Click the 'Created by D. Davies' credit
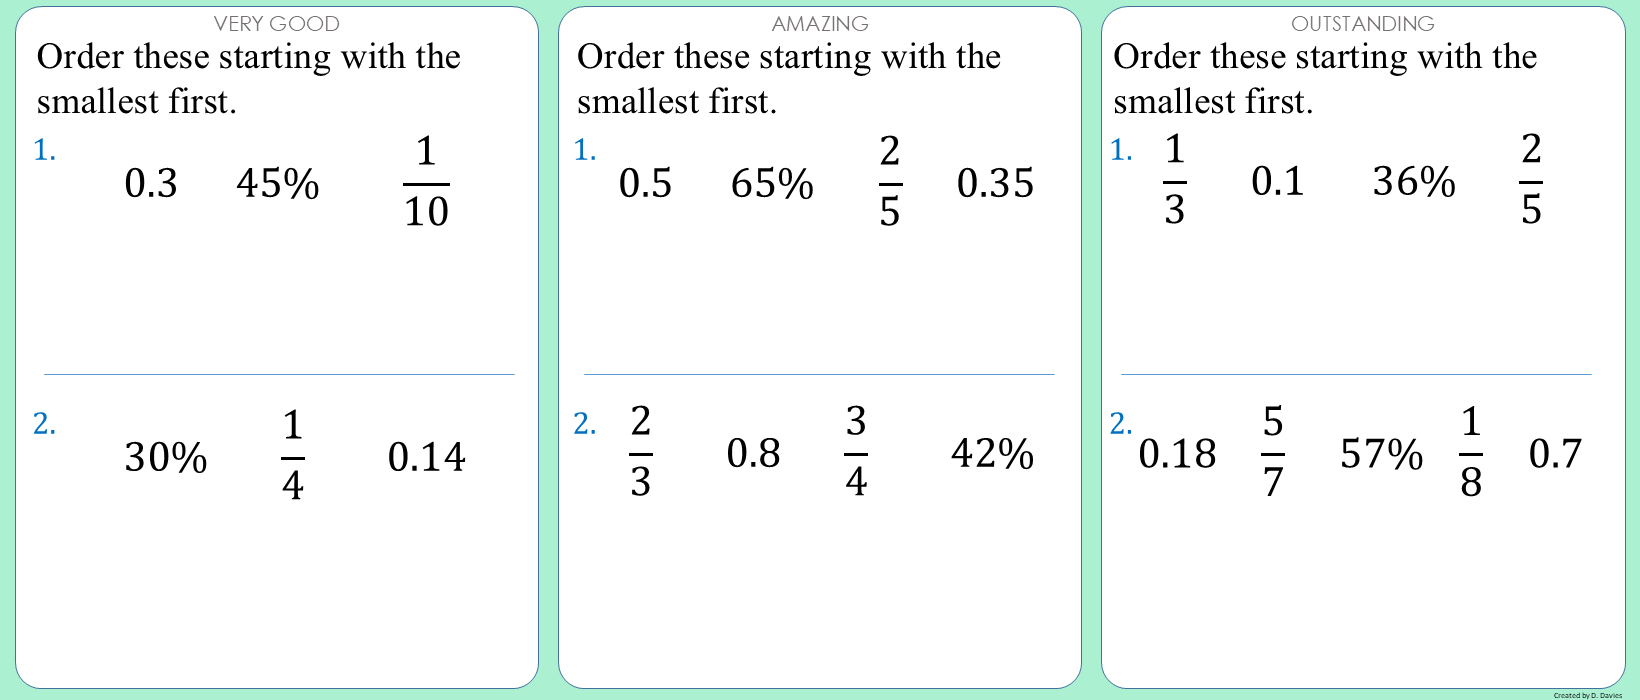The height and width of the screenshot is (700, 1640). point(1588,695)
